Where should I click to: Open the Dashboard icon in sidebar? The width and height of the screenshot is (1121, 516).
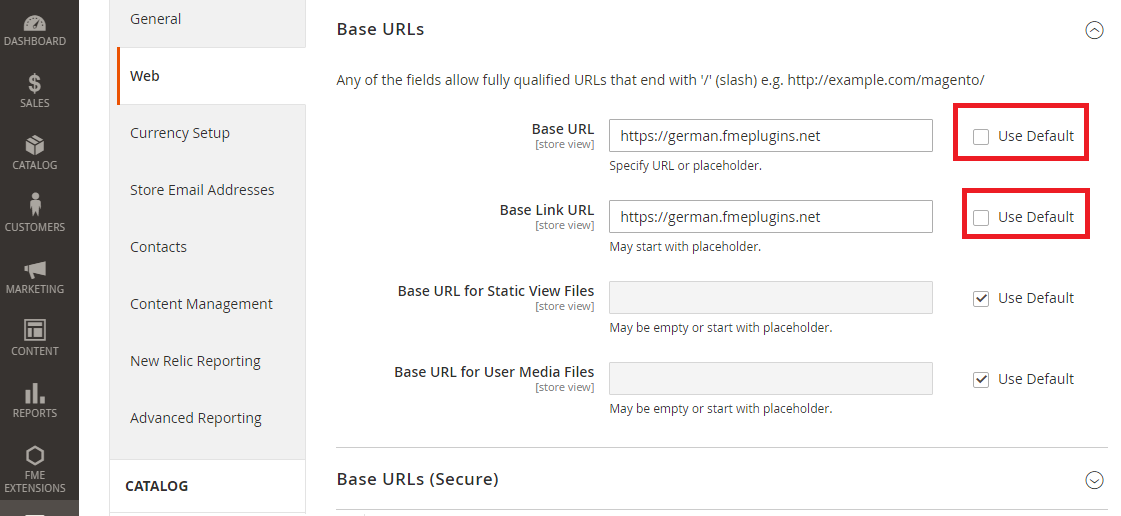(x=35, y=23)
